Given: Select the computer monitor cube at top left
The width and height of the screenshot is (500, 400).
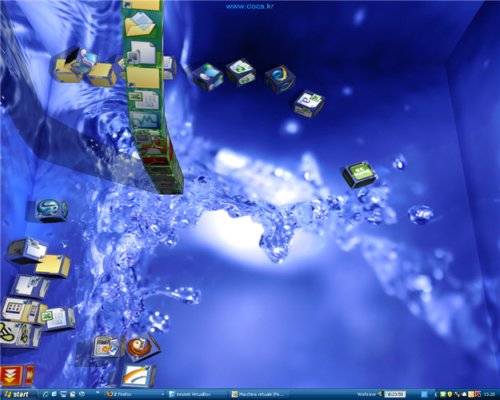Looking at the screenshot, I should point(87,58).
